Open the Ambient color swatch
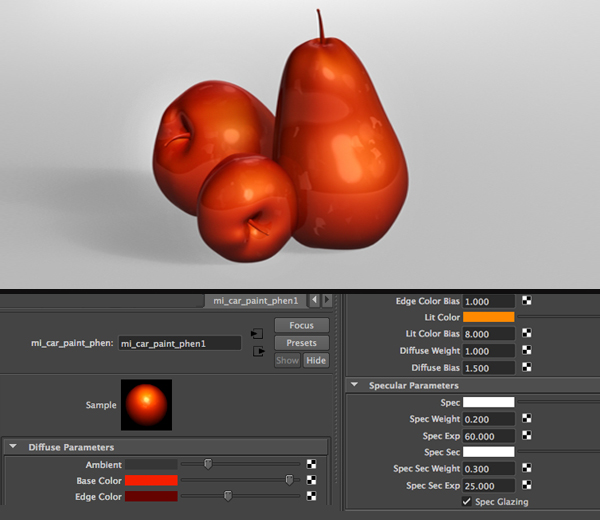Image resolution: width=600 pixels, height=520 pixels. pyautogui.click(x=151, y=465)
